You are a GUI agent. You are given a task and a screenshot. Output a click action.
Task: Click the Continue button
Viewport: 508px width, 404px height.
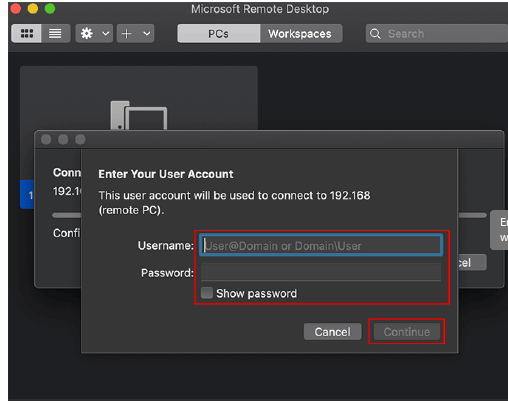407,332
